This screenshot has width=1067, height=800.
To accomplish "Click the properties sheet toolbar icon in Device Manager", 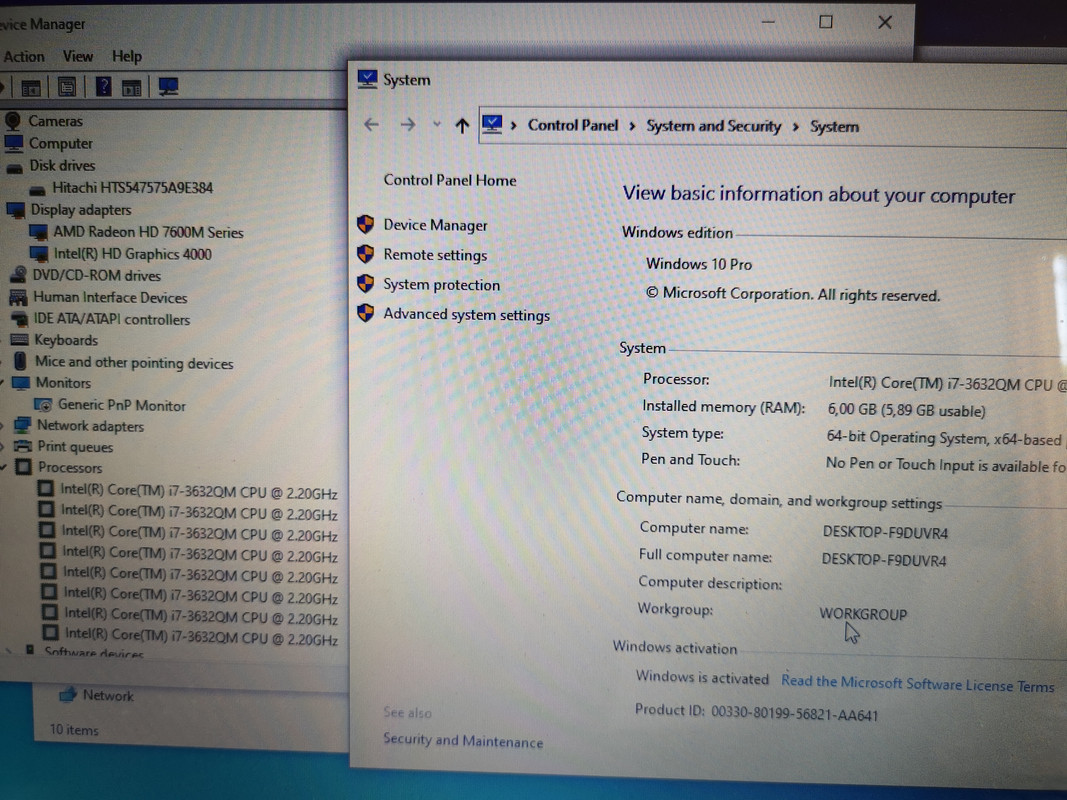I will pyautogui.click(x=67, y=86).
